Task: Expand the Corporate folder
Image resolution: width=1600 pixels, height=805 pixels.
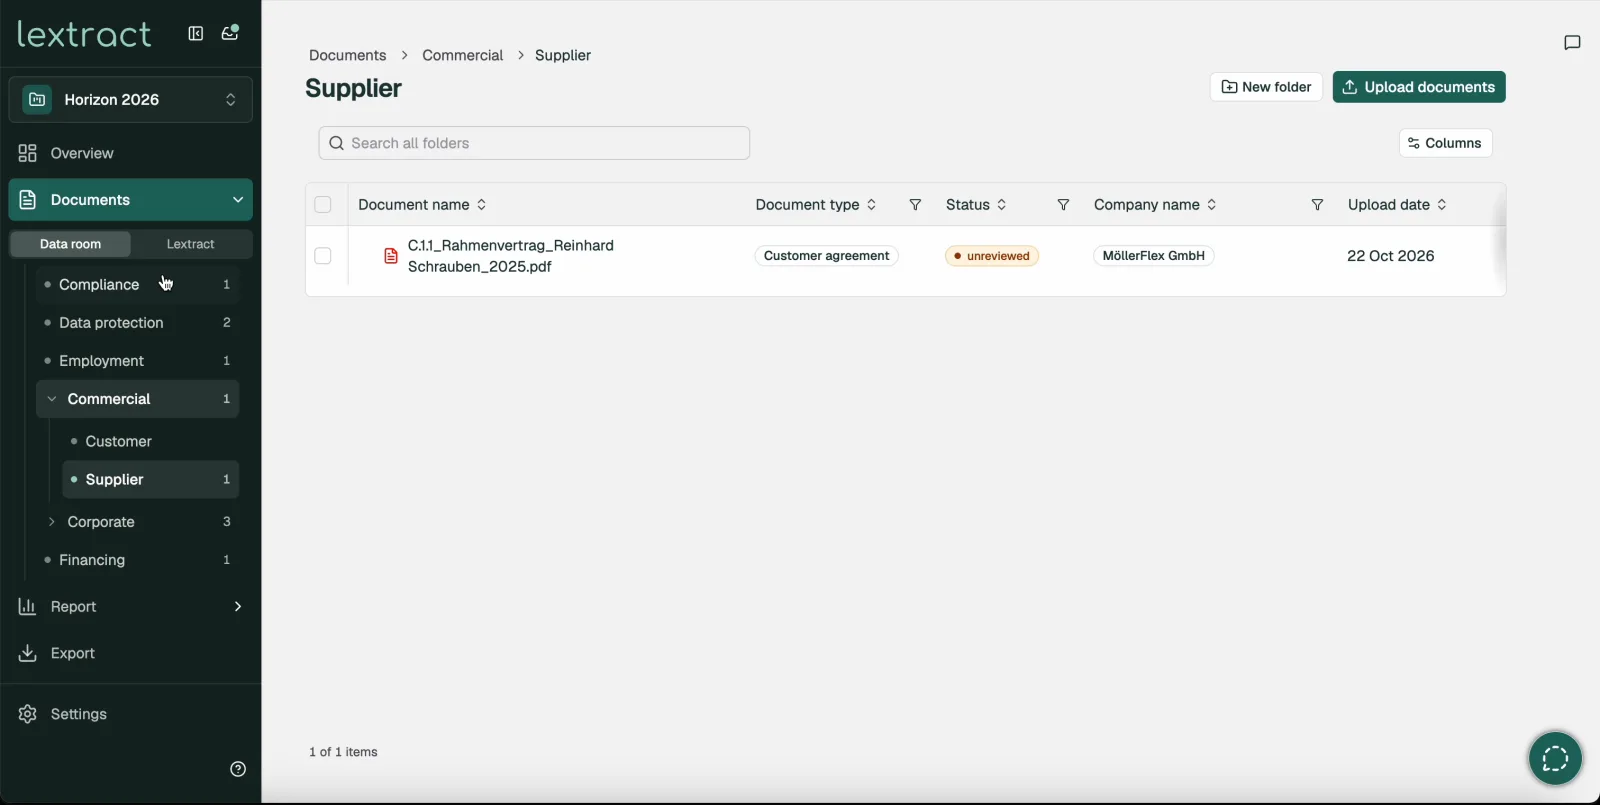Action: [52, 522]
